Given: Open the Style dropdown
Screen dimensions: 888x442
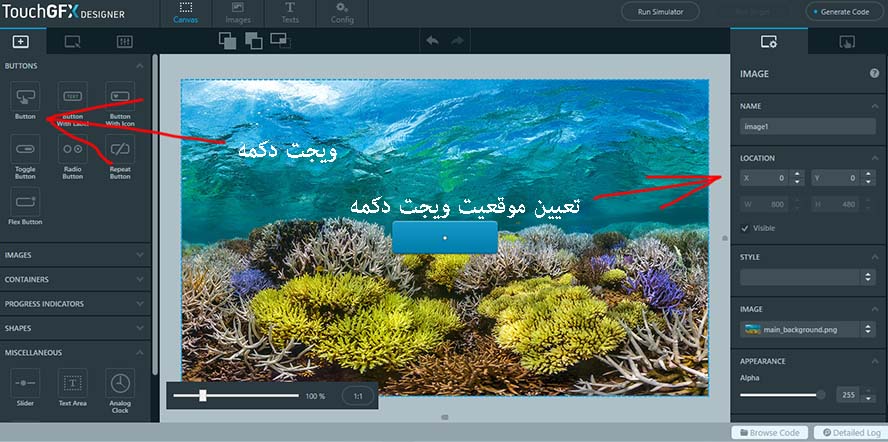Looking at the screenshot, I should click(808, 277).
